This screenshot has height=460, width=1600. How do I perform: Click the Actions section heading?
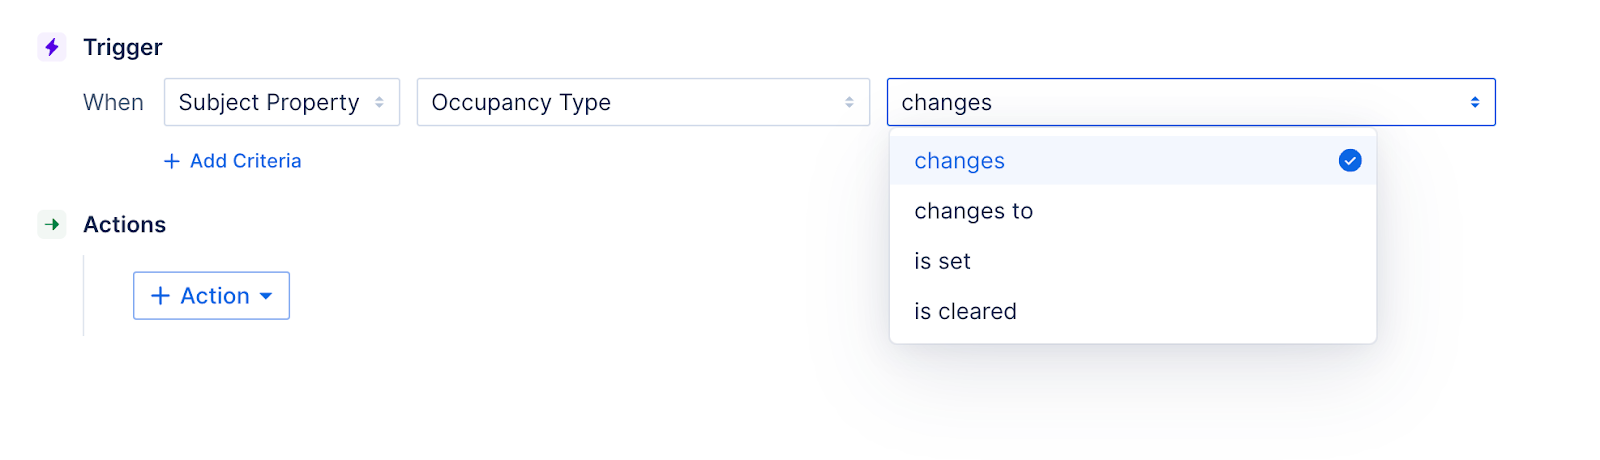[125, 224]
